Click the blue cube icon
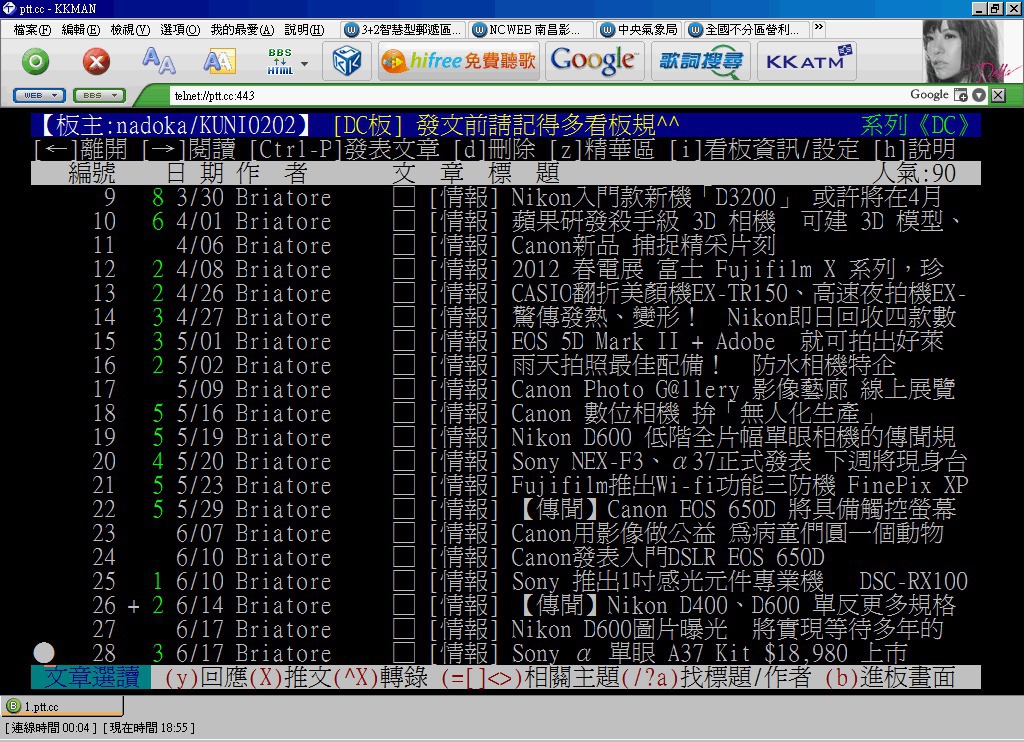The image size is (1024, 742). tap(347, 62)
